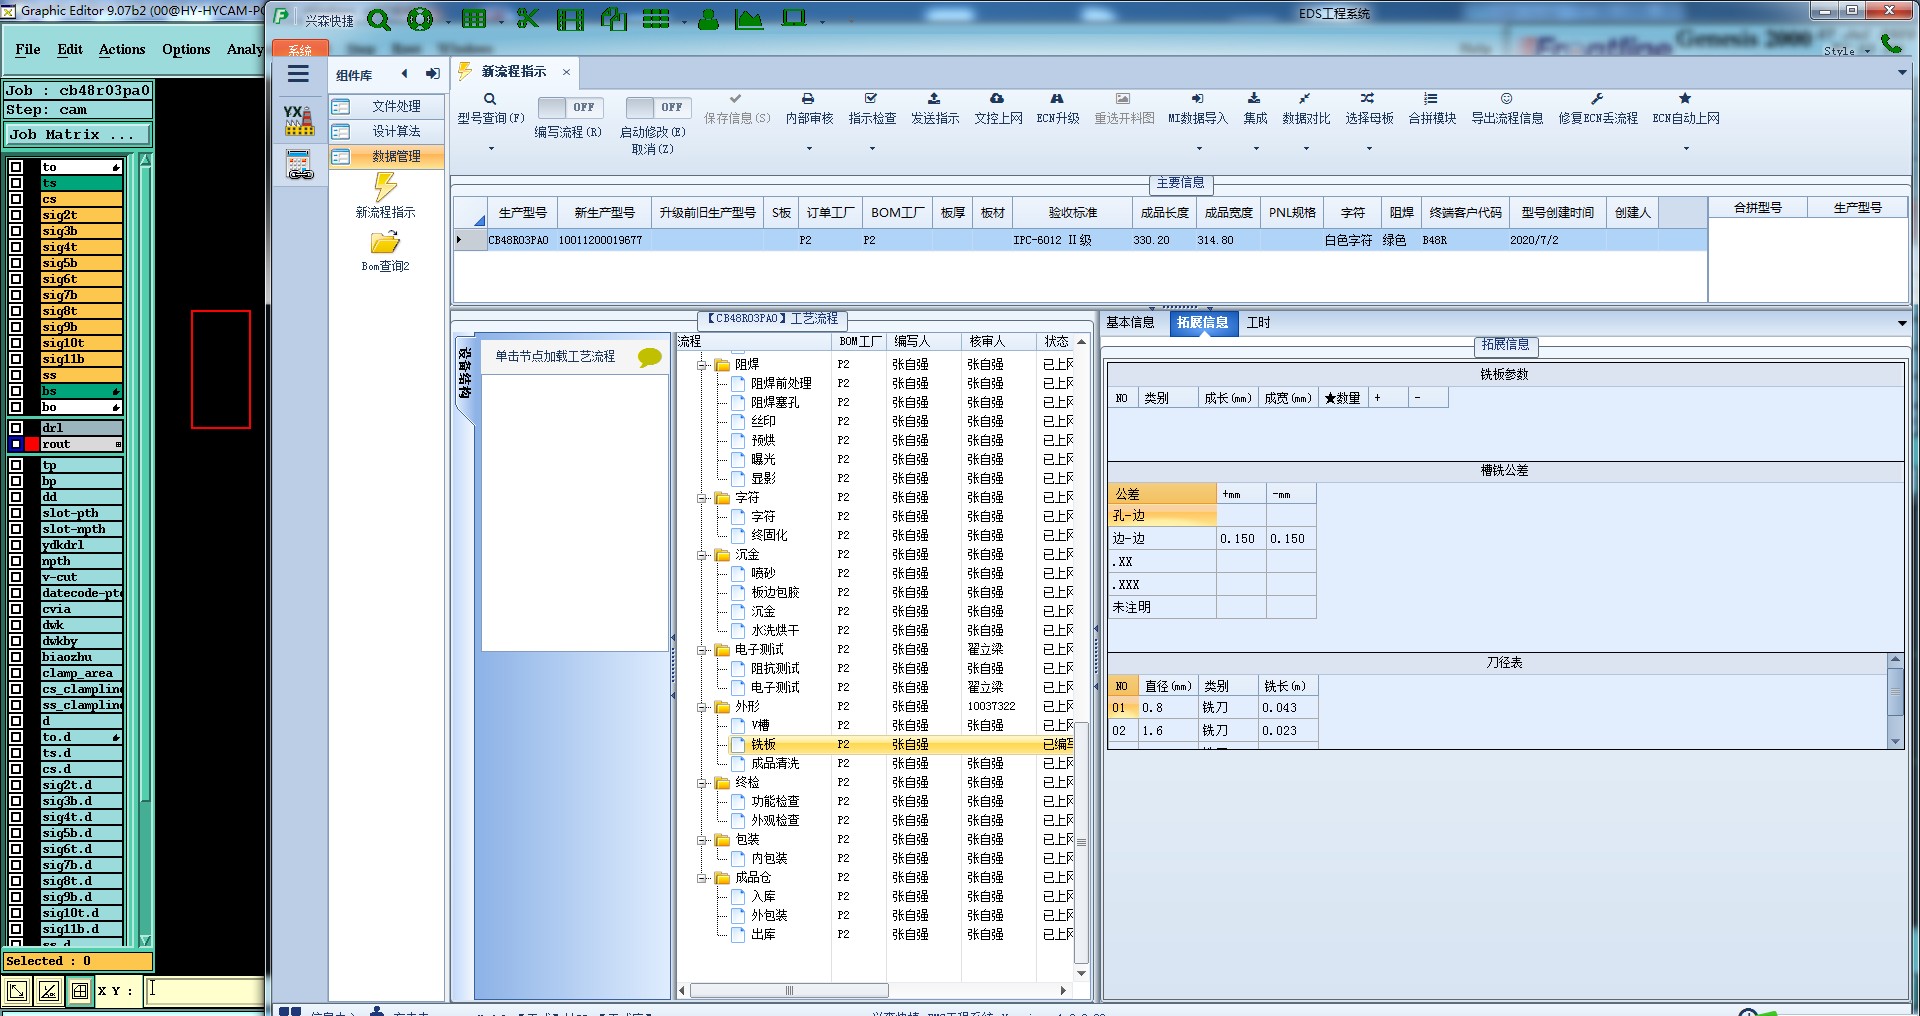Open dropdown arrow under ECN自动上网

[1686, 149]
